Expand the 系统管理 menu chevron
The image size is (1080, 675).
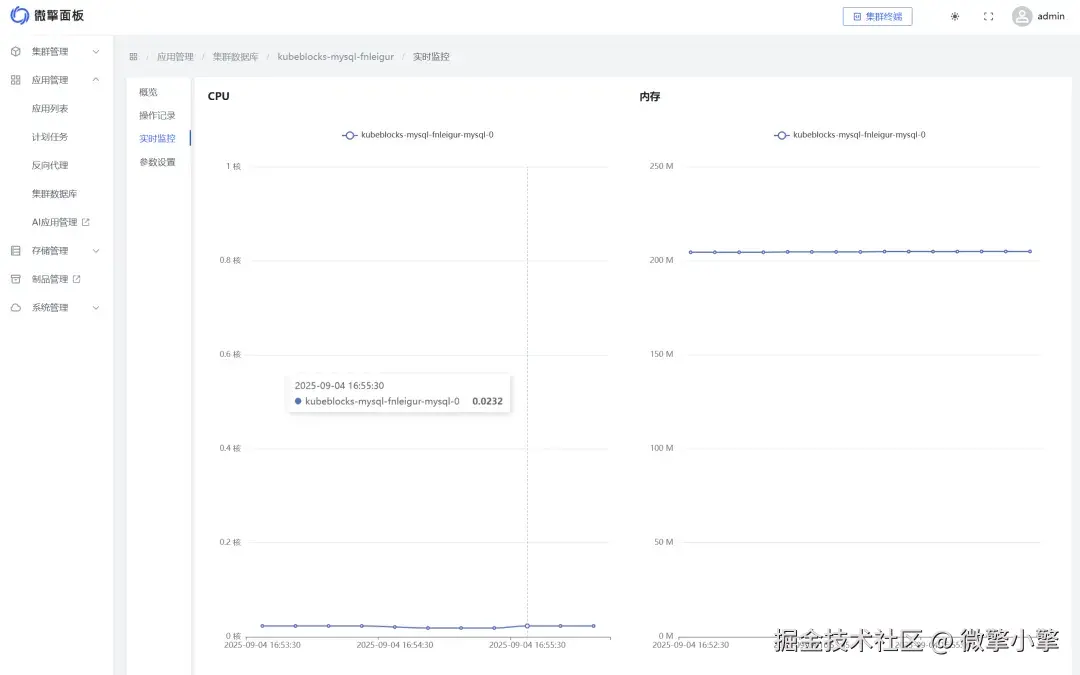96,308
